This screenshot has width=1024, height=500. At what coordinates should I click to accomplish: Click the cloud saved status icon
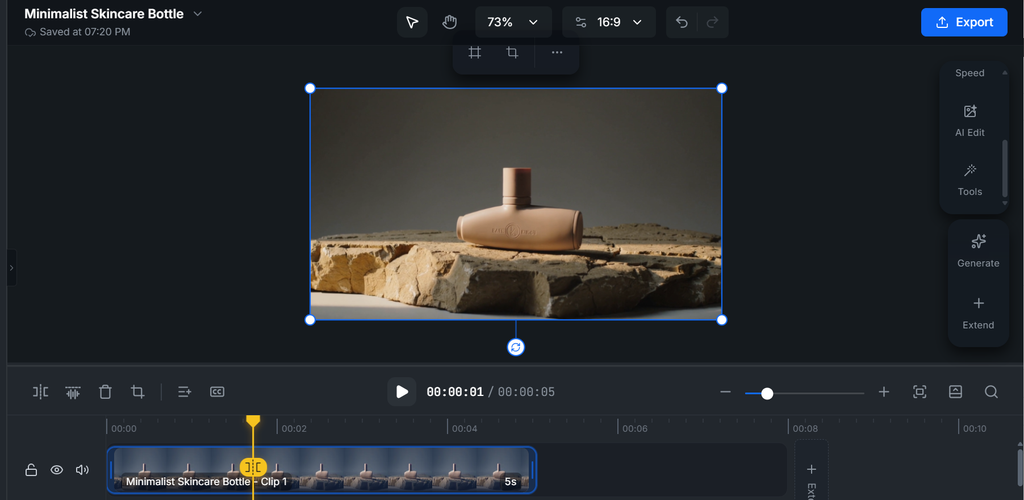[x=30, y=32]
